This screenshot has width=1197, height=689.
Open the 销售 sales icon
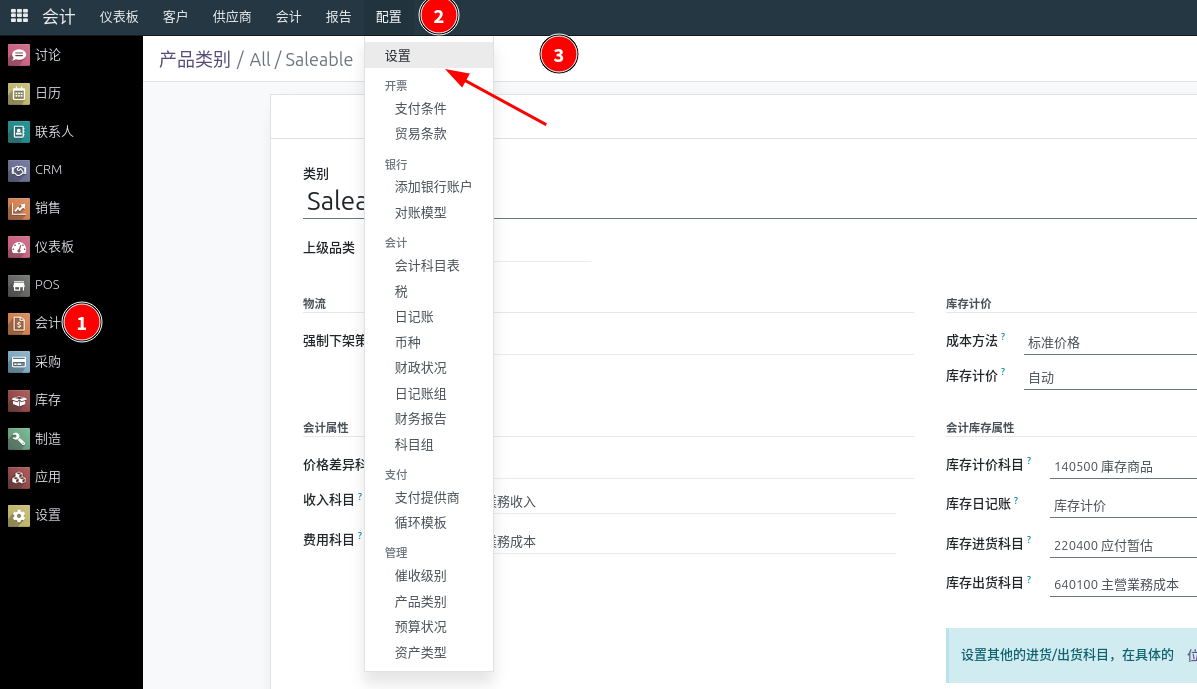[x=19, y=208]
